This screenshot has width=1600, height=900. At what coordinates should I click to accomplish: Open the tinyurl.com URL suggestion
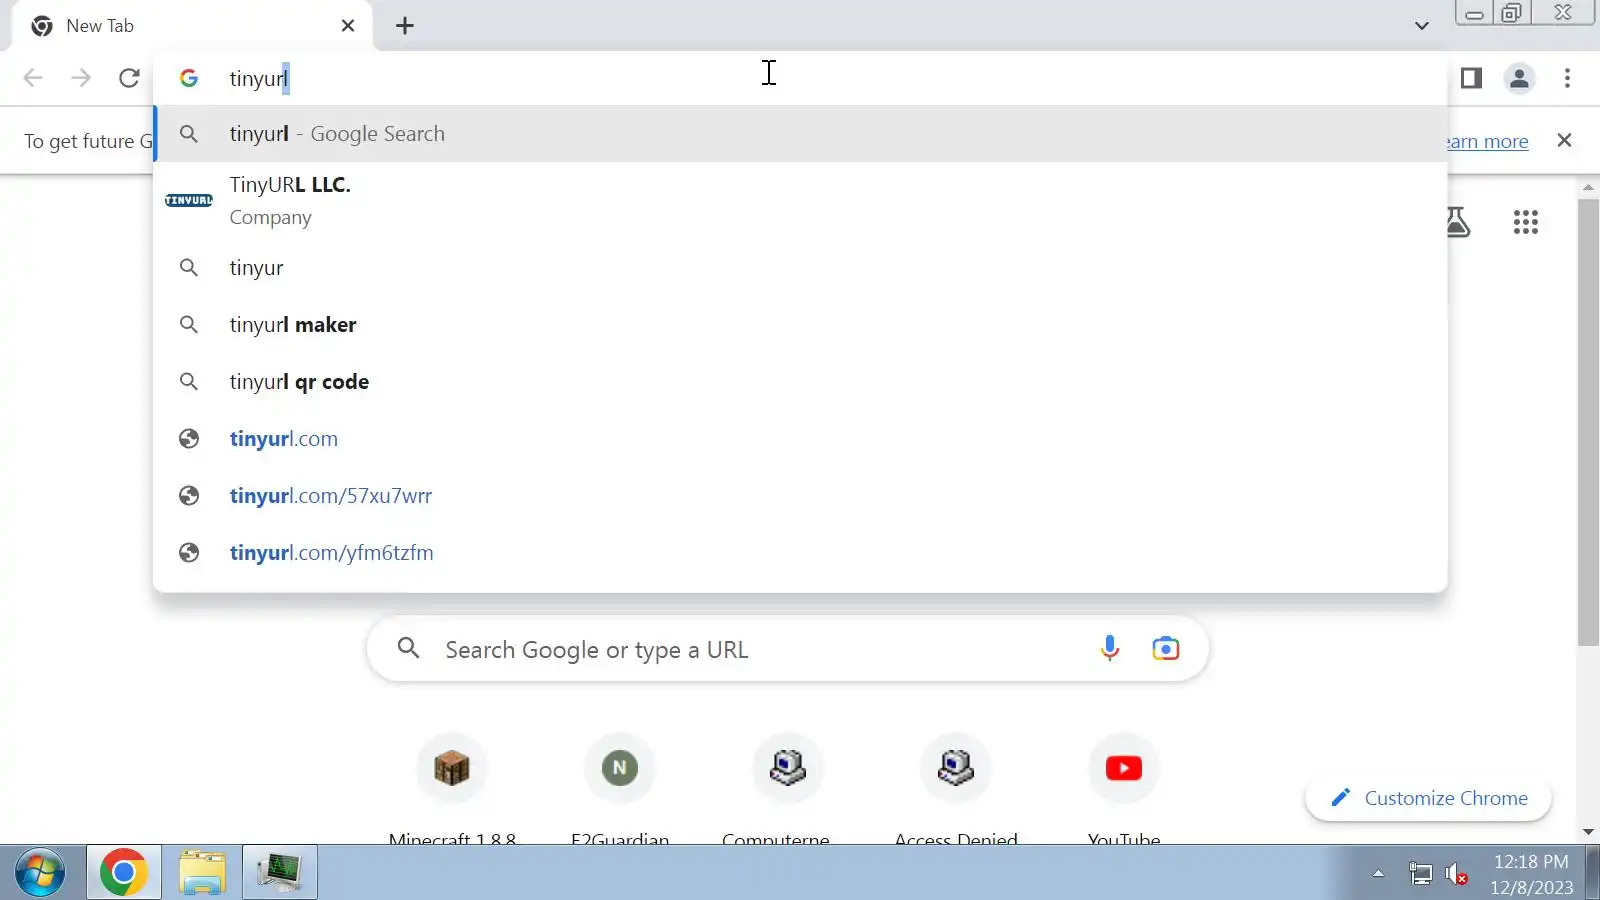(x=800, y=439)
